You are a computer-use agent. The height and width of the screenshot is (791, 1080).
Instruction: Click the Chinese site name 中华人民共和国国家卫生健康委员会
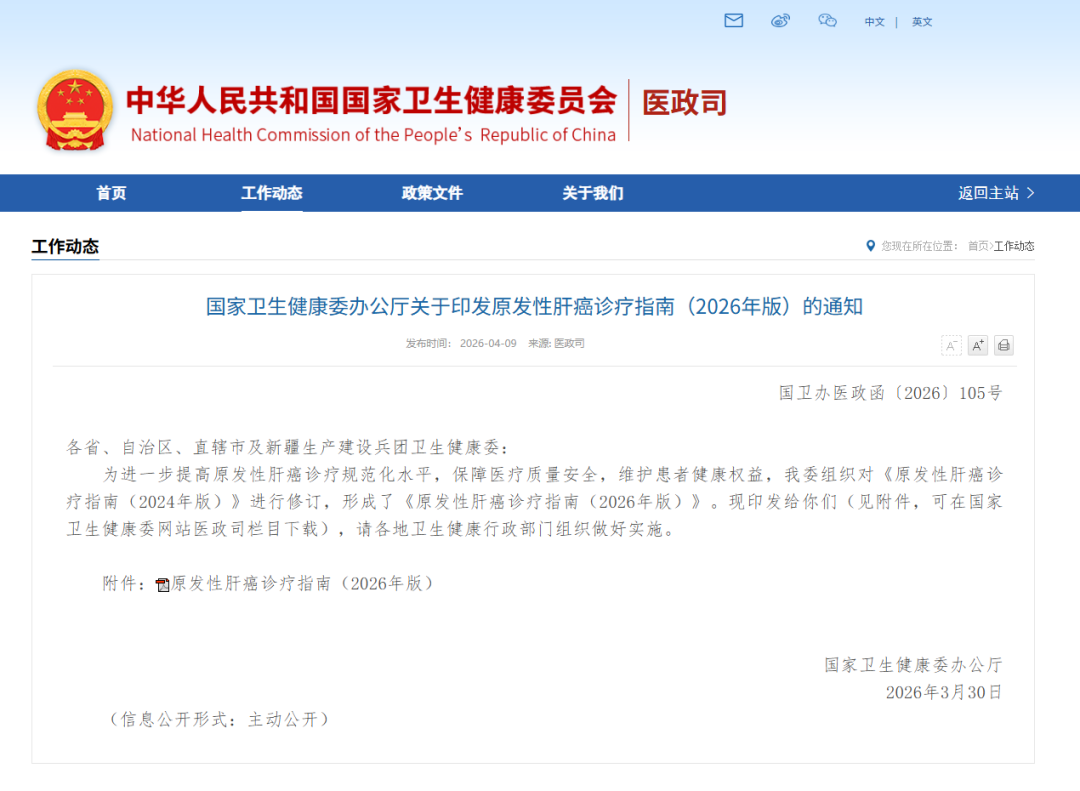pyautogui.click(x=371, y=101)
